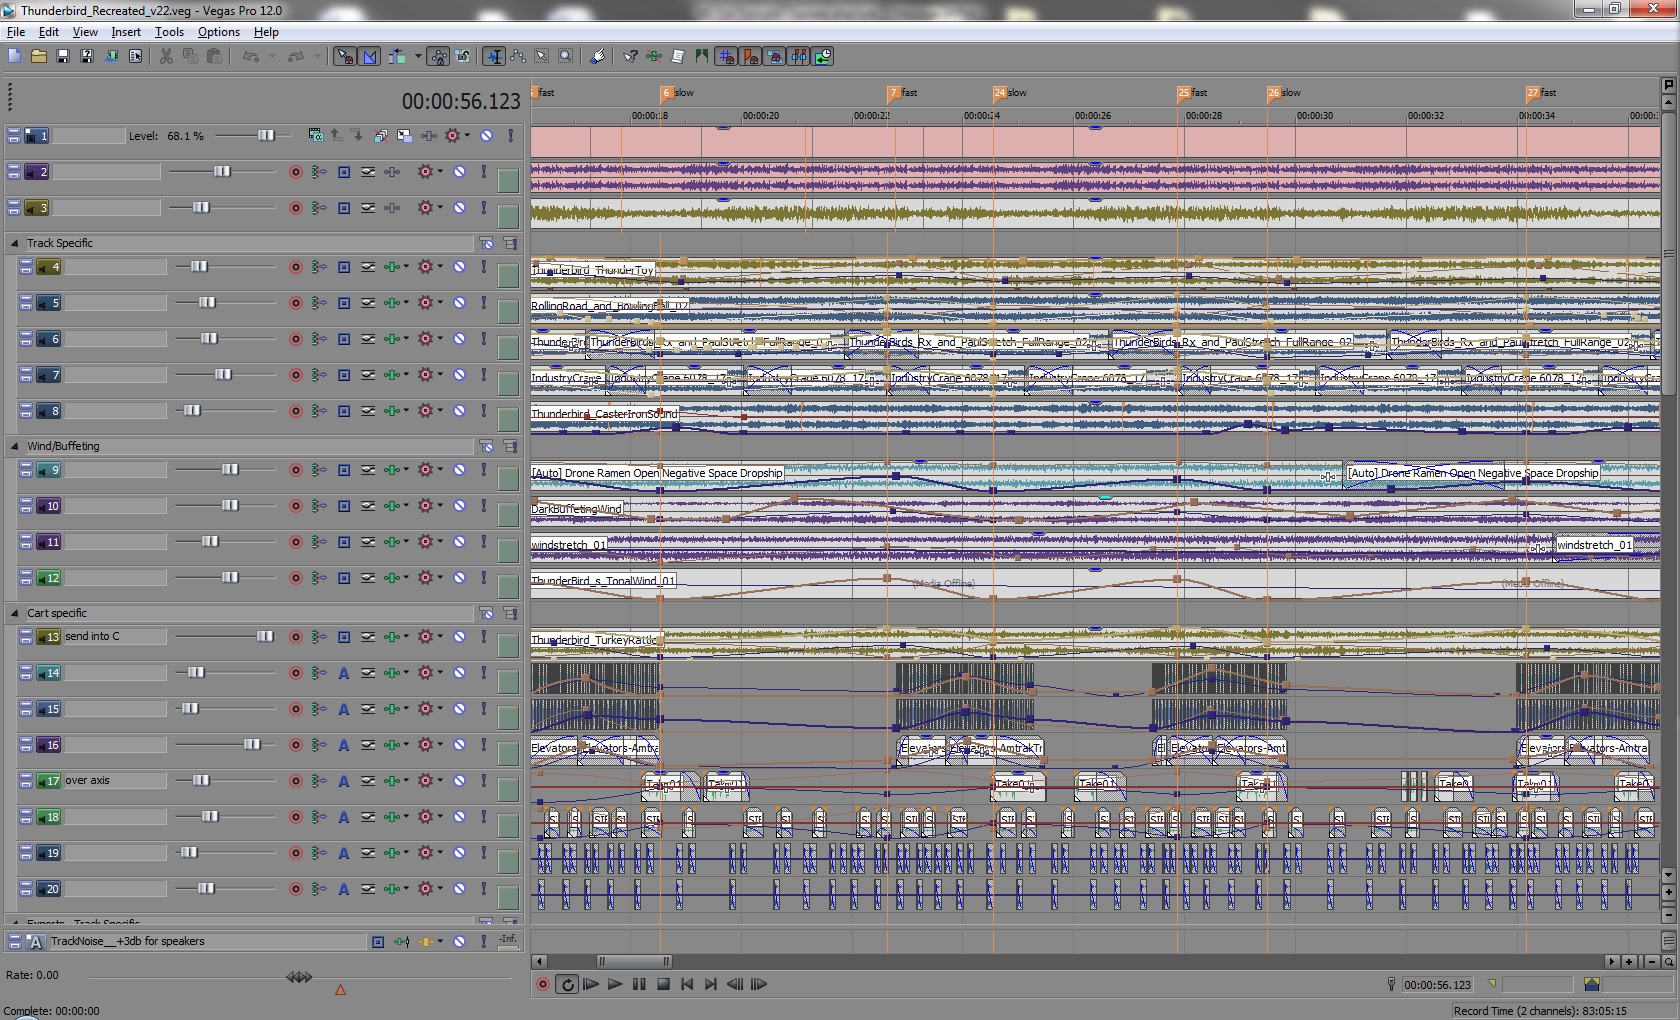Click the Pause button in transport
Viewport: 1680px width, 1020px height.
pos(639,984)
